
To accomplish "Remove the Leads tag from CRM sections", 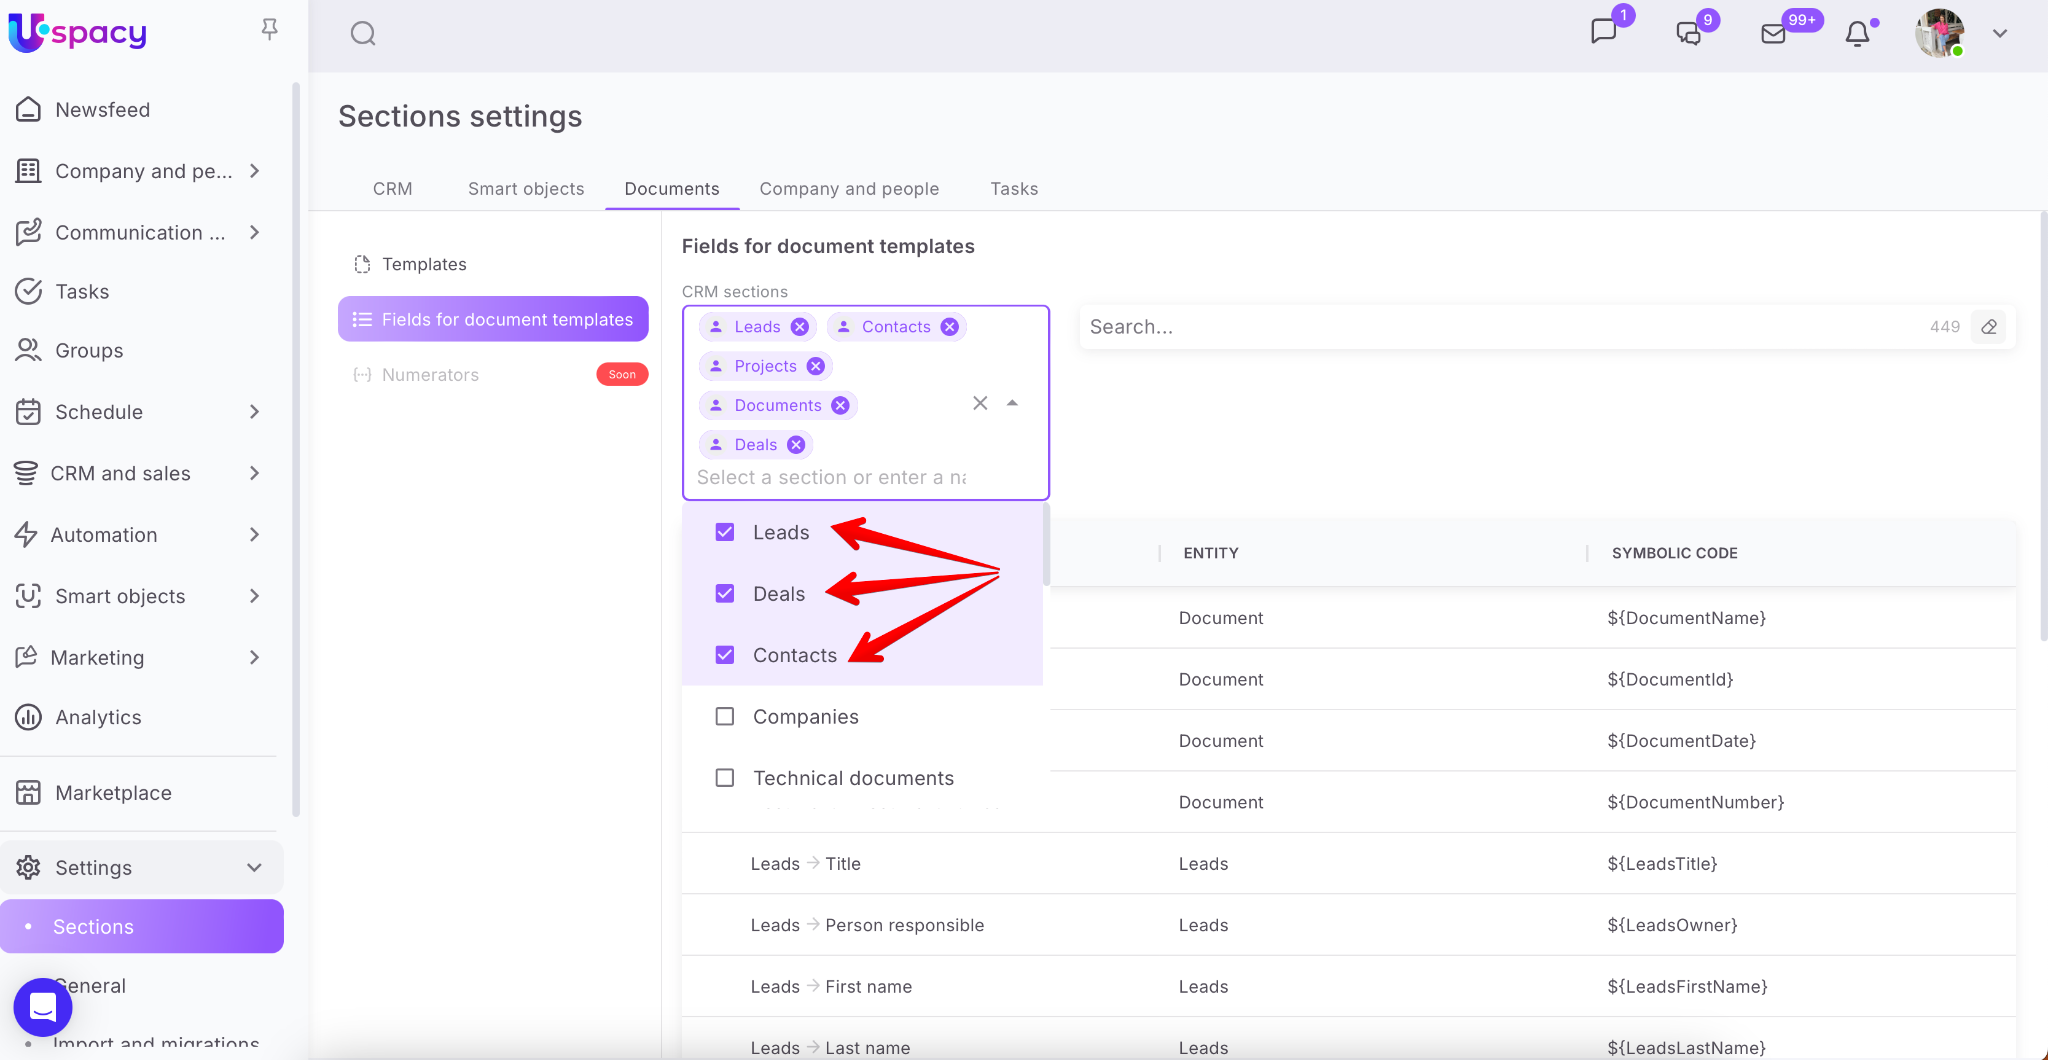I will (800, 327).
